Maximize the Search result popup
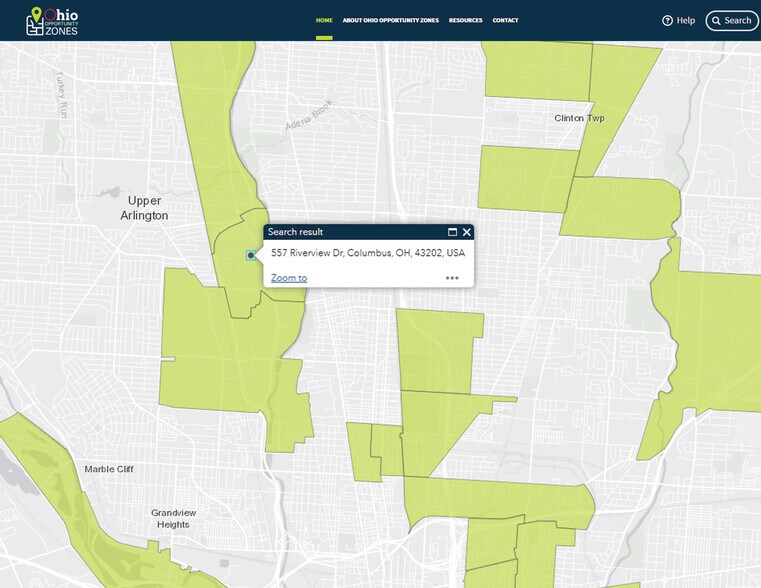Image resolution: width=761 pixels, height=588 pixels. click(x=452, y=232)
